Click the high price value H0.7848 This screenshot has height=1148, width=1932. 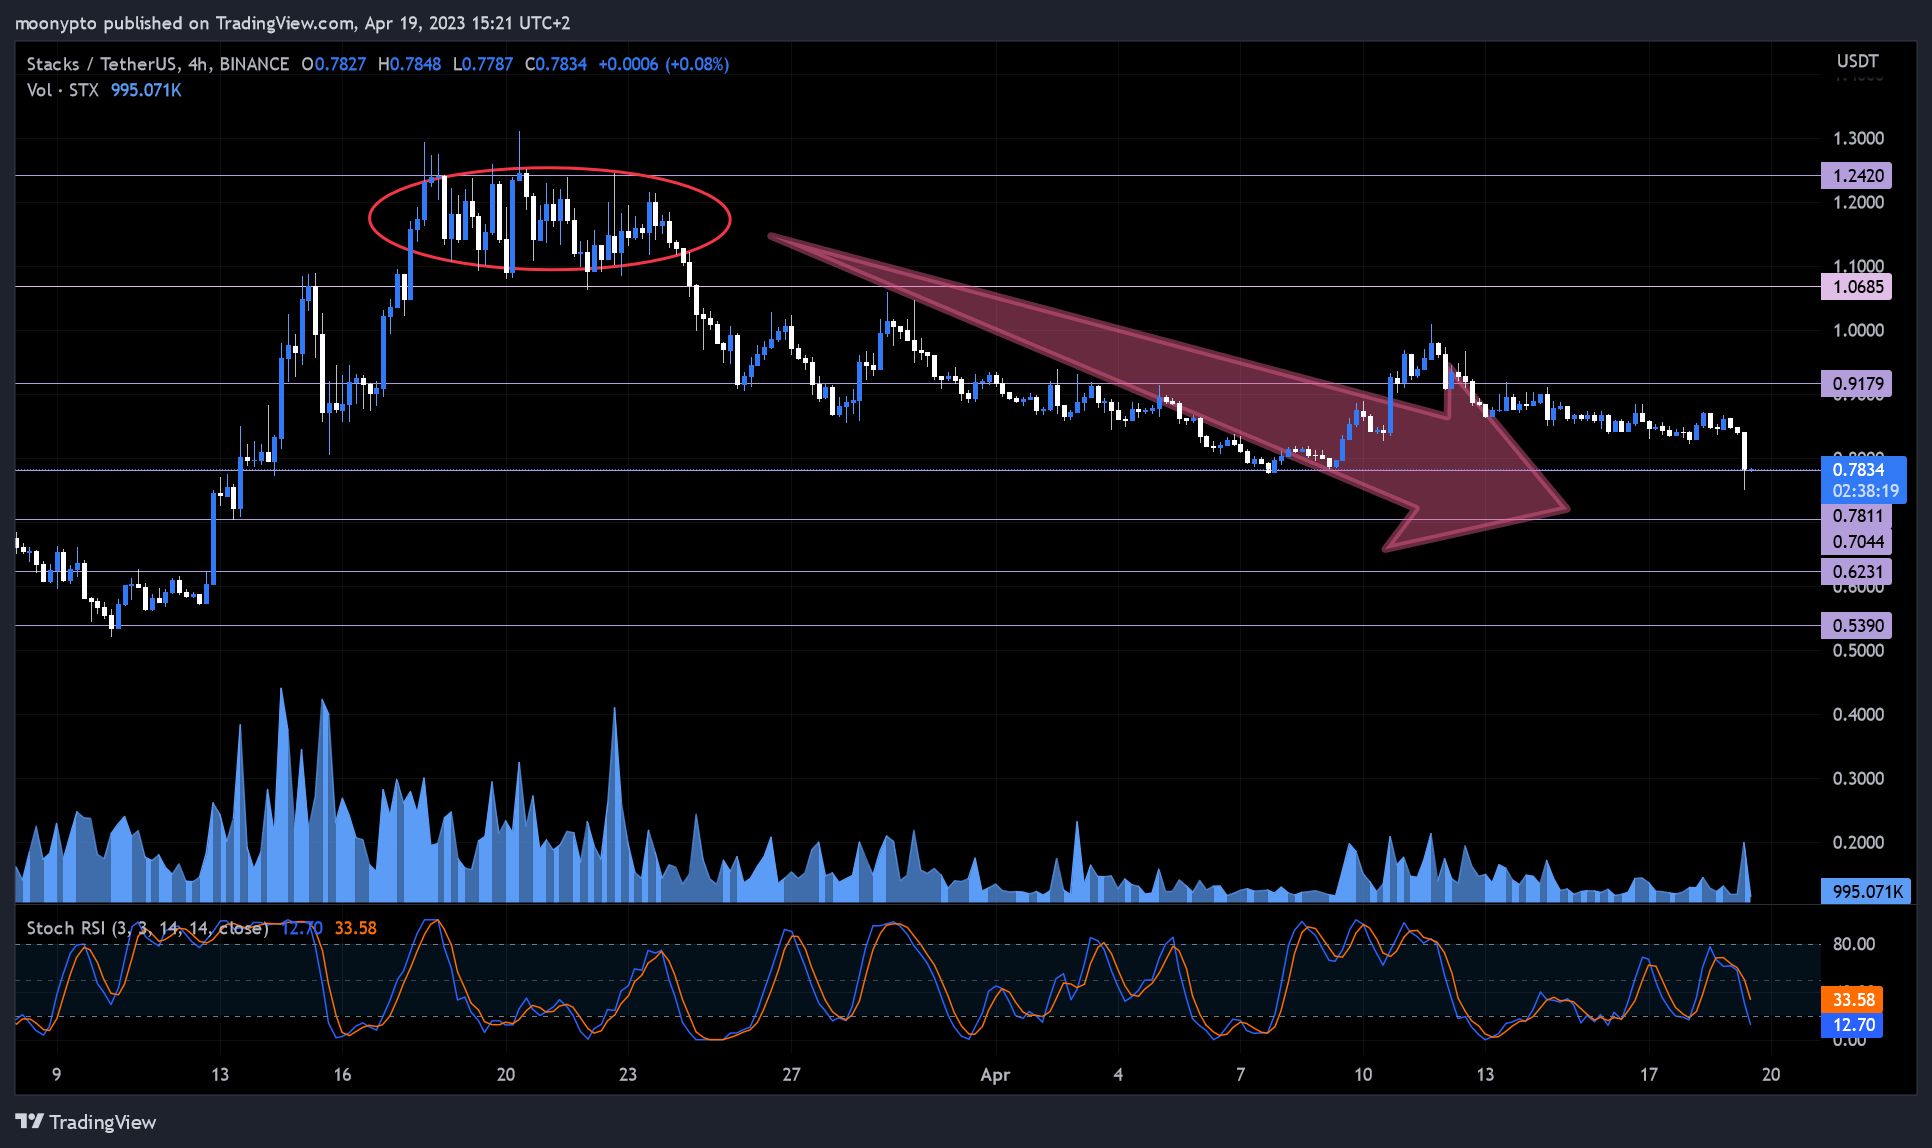tap(409, 64)
